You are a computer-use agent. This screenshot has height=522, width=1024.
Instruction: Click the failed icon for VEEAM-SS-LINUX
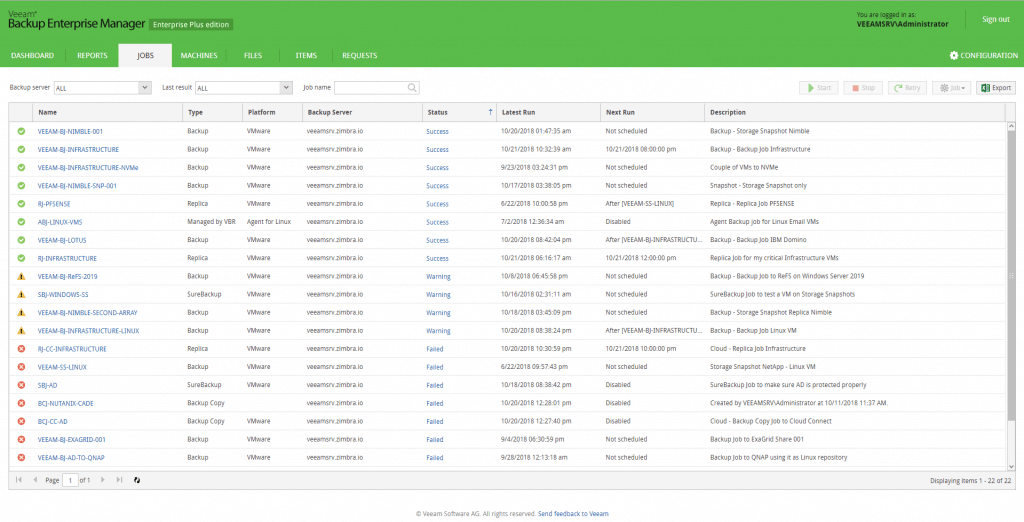[21, 367]
